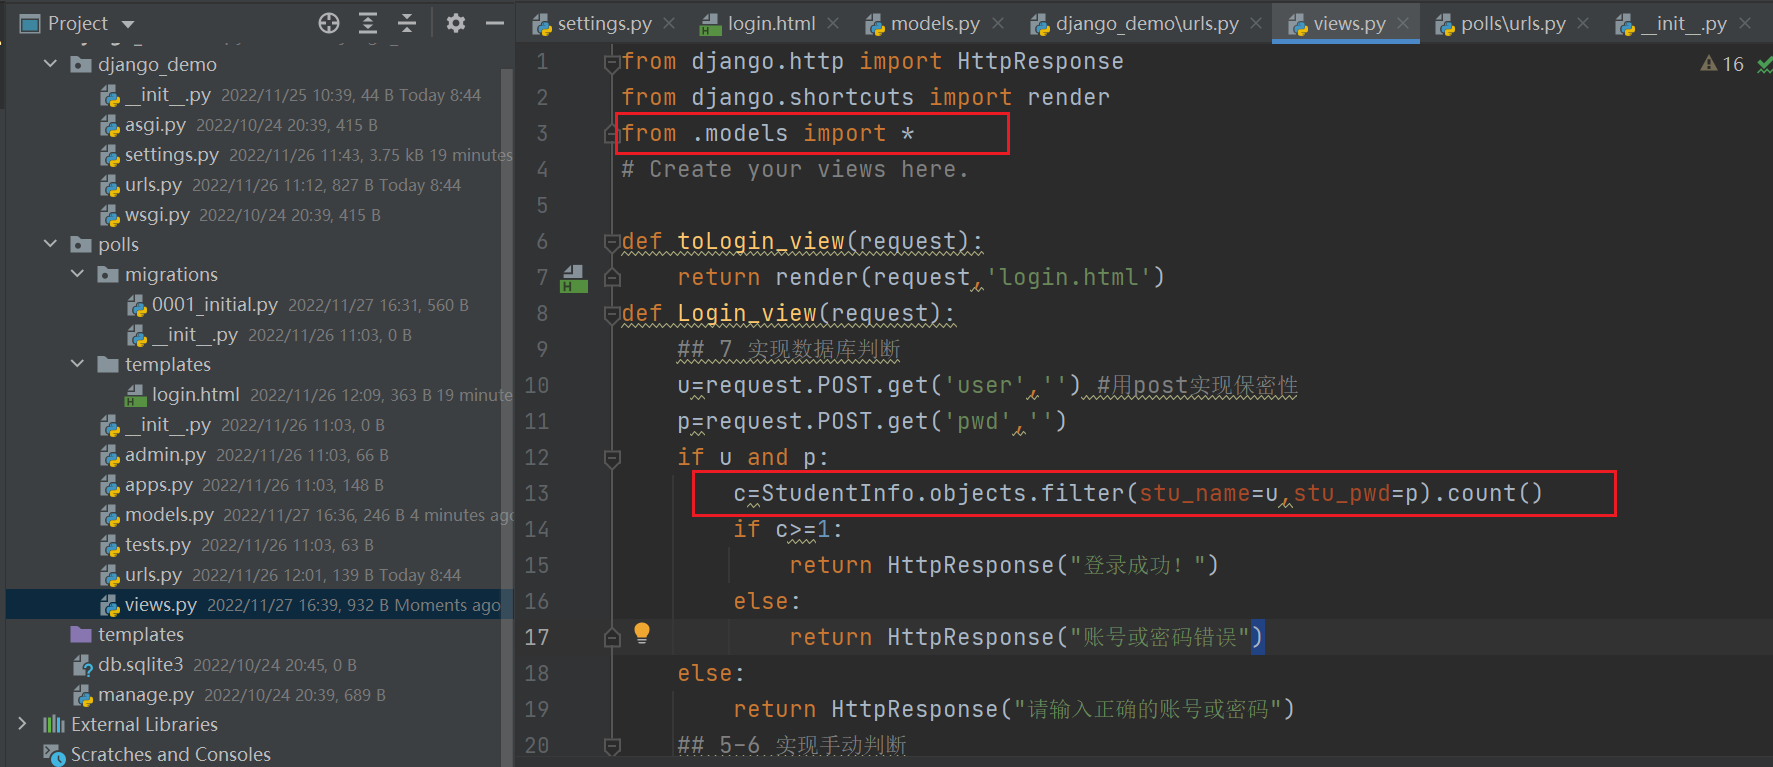The width and height of the screenshot is (1773, 767).
Task: Click the 'Login_view' function name on line 8
Action: [747, 314]
